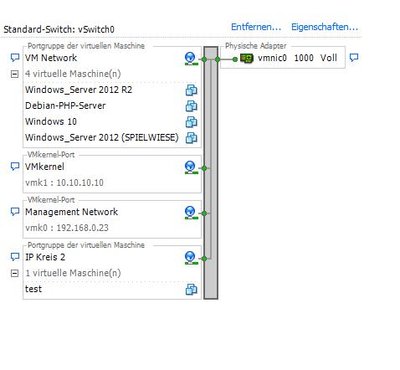The image size is (400, 370).
Task: Click the globe icon for VMkernel port
Action: [x=191, y=167]
